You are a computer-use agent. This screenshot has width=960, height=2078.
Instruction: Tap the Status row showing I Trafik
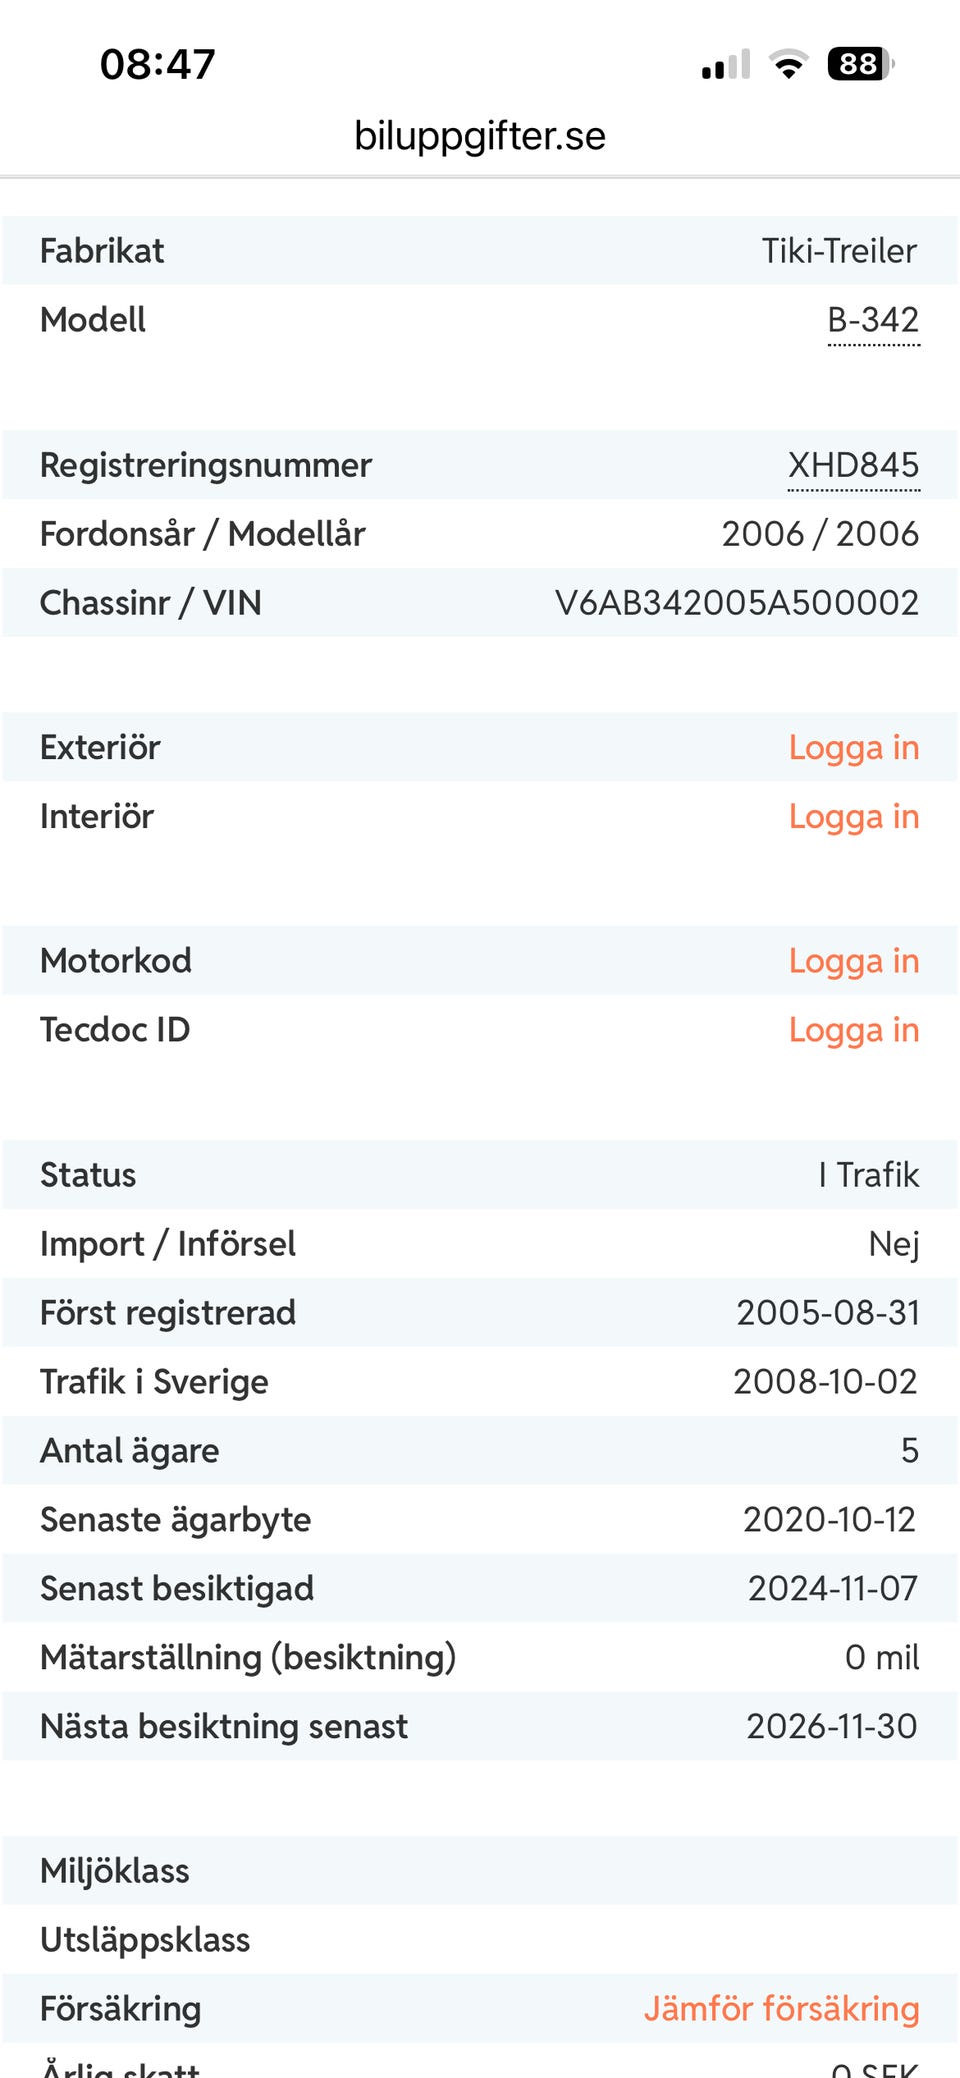pyautogui.click(x=868, y=1175)
